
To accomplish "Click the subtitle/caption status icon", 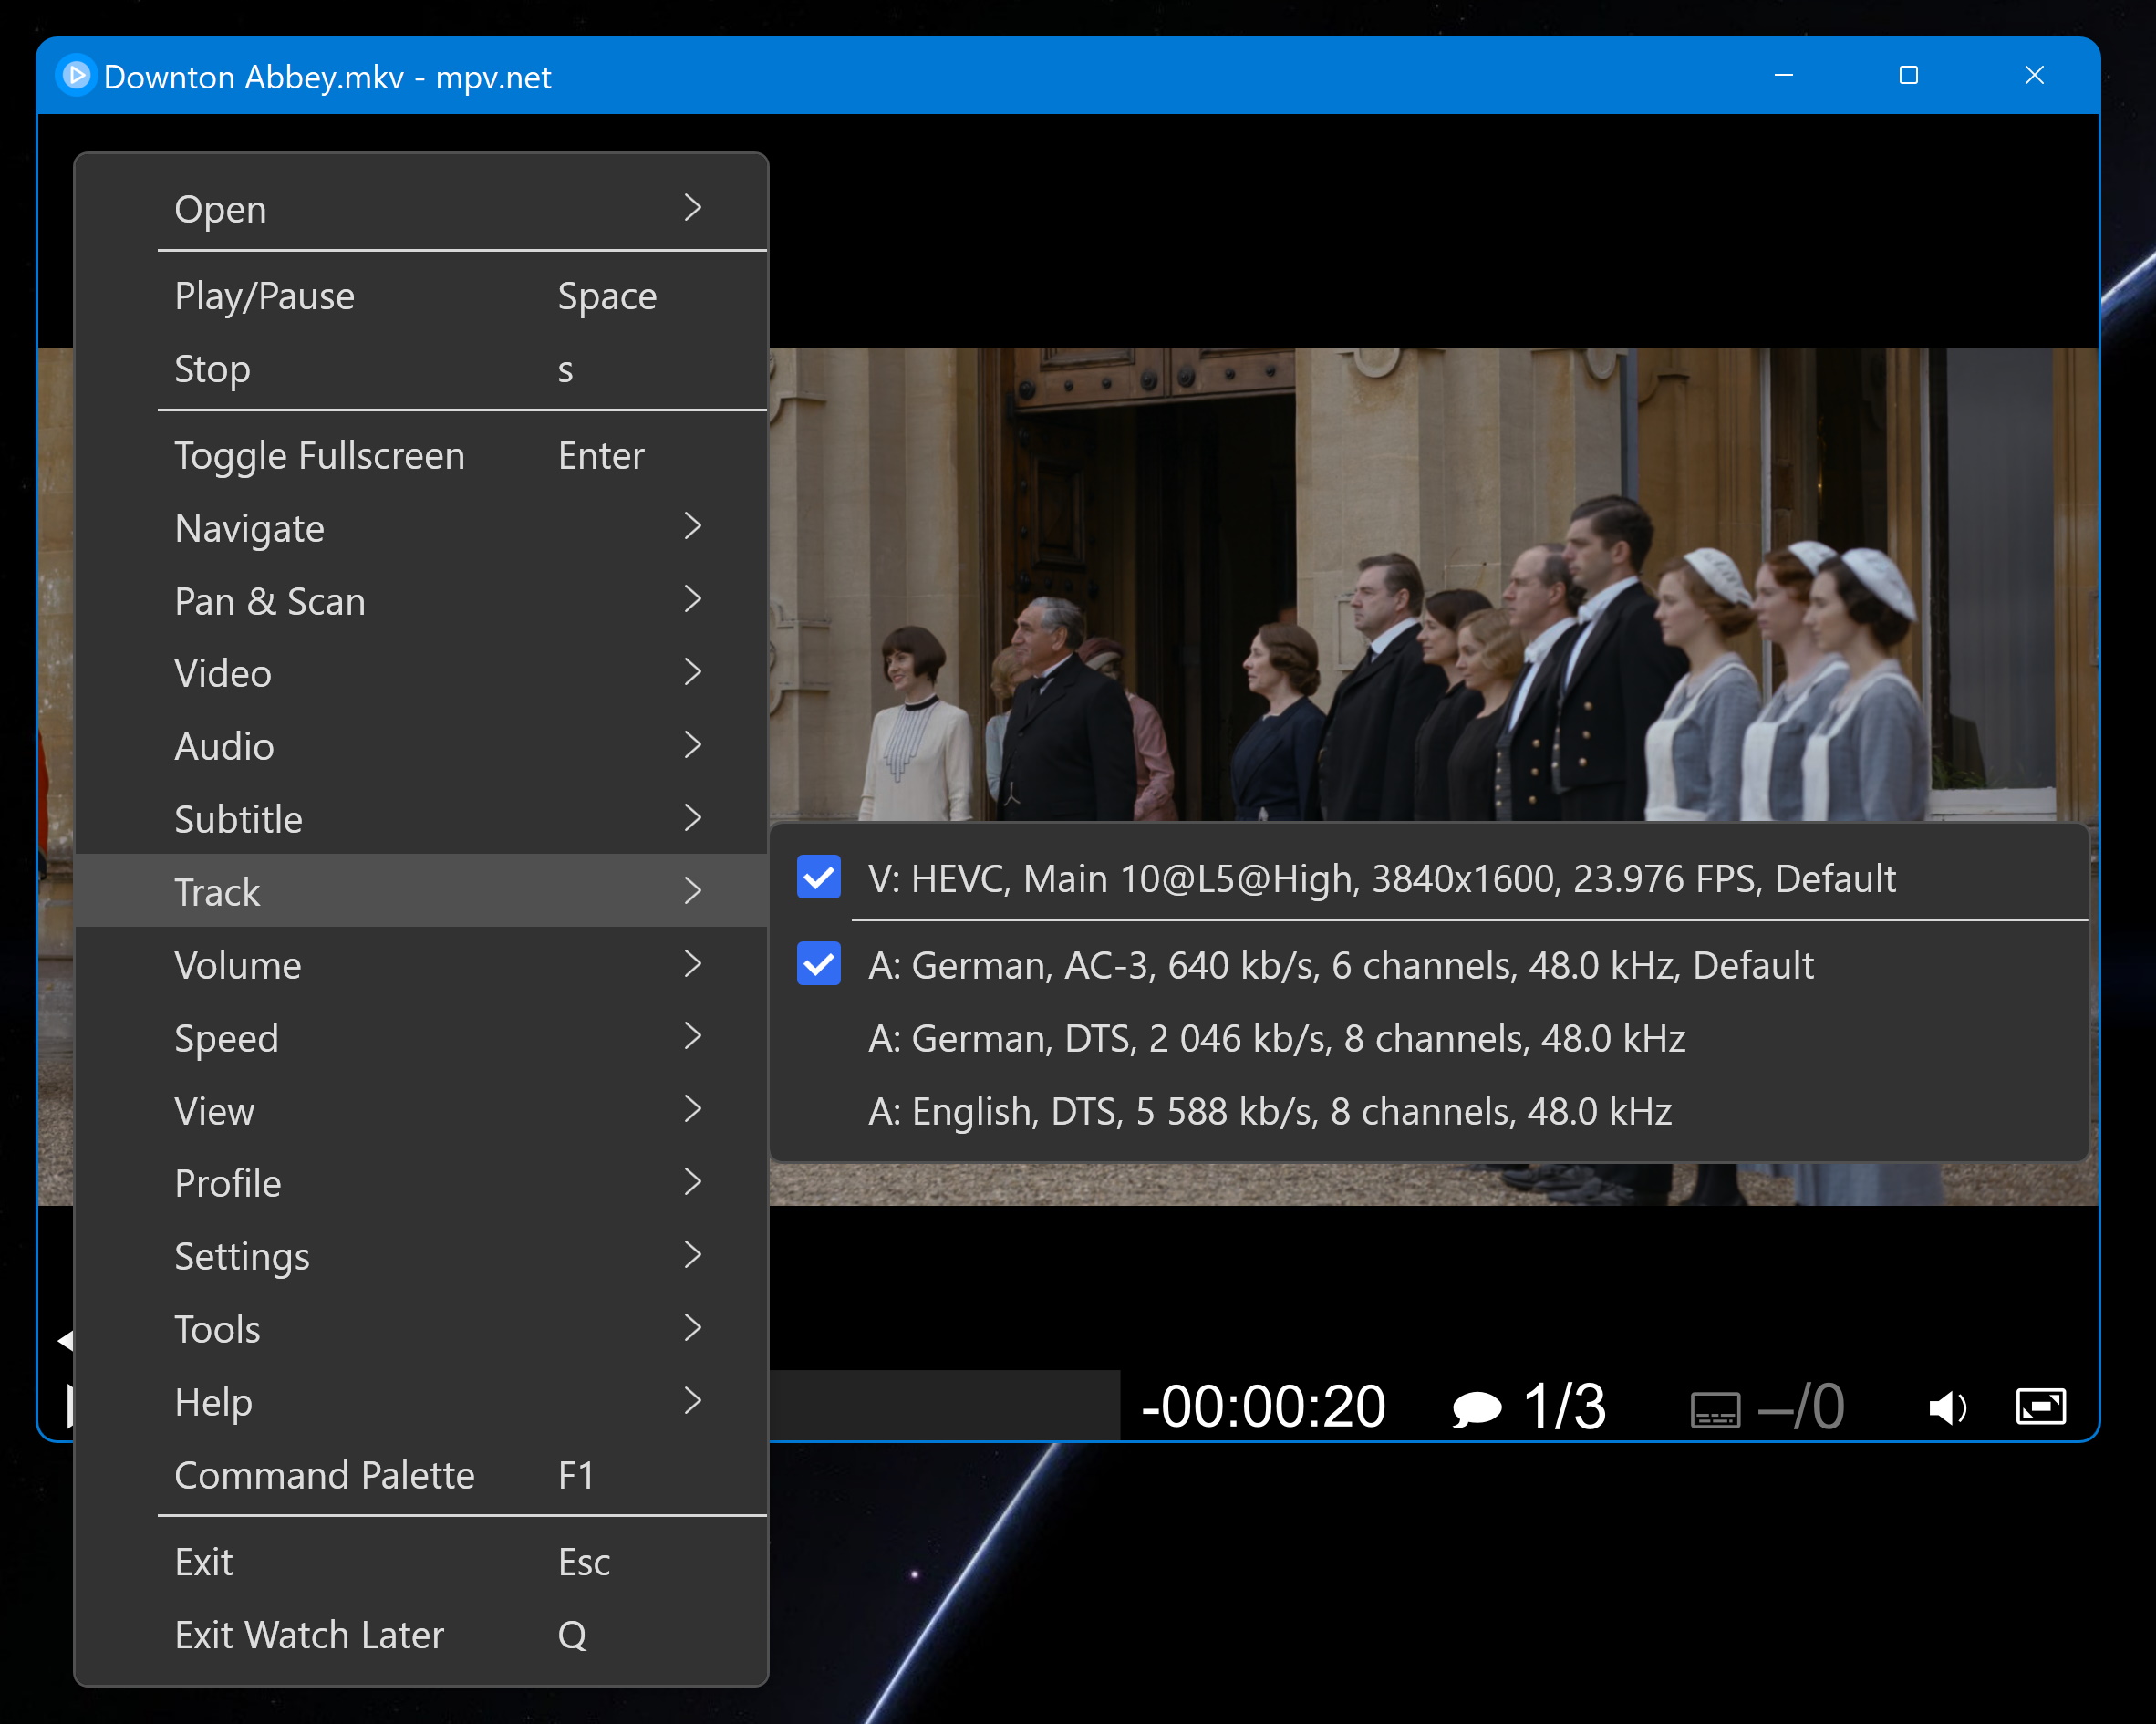I will (x=1715, y=1406).
